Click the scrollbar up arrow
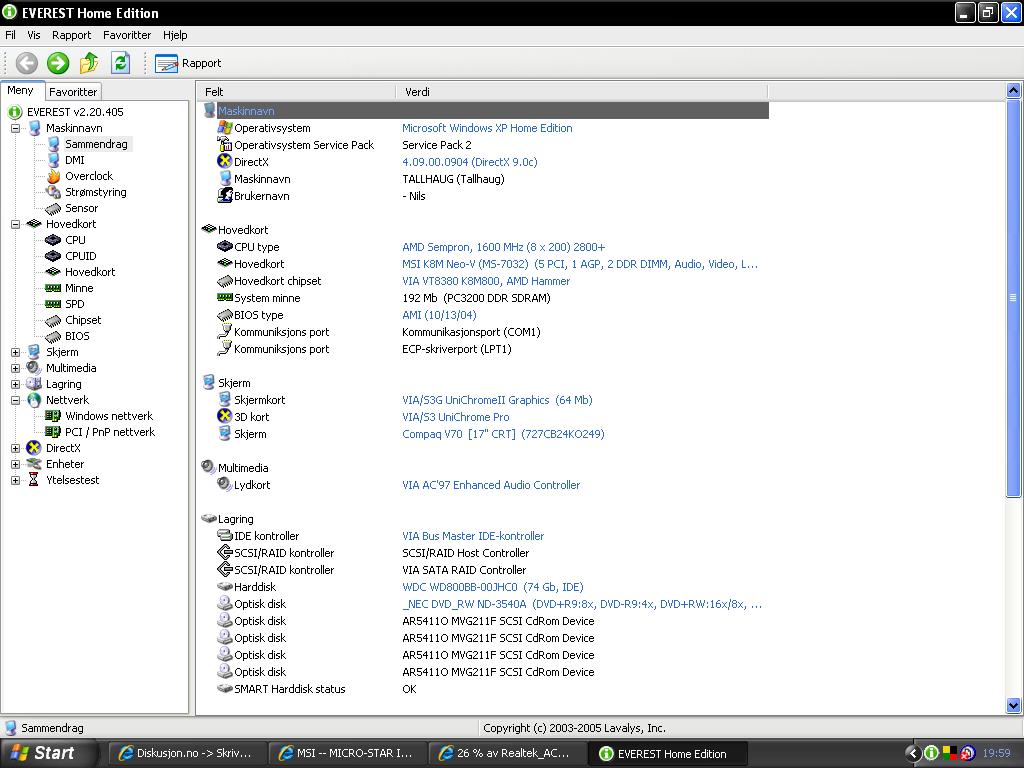The height and width of the screenshot is (768, 1024). 1014,91
